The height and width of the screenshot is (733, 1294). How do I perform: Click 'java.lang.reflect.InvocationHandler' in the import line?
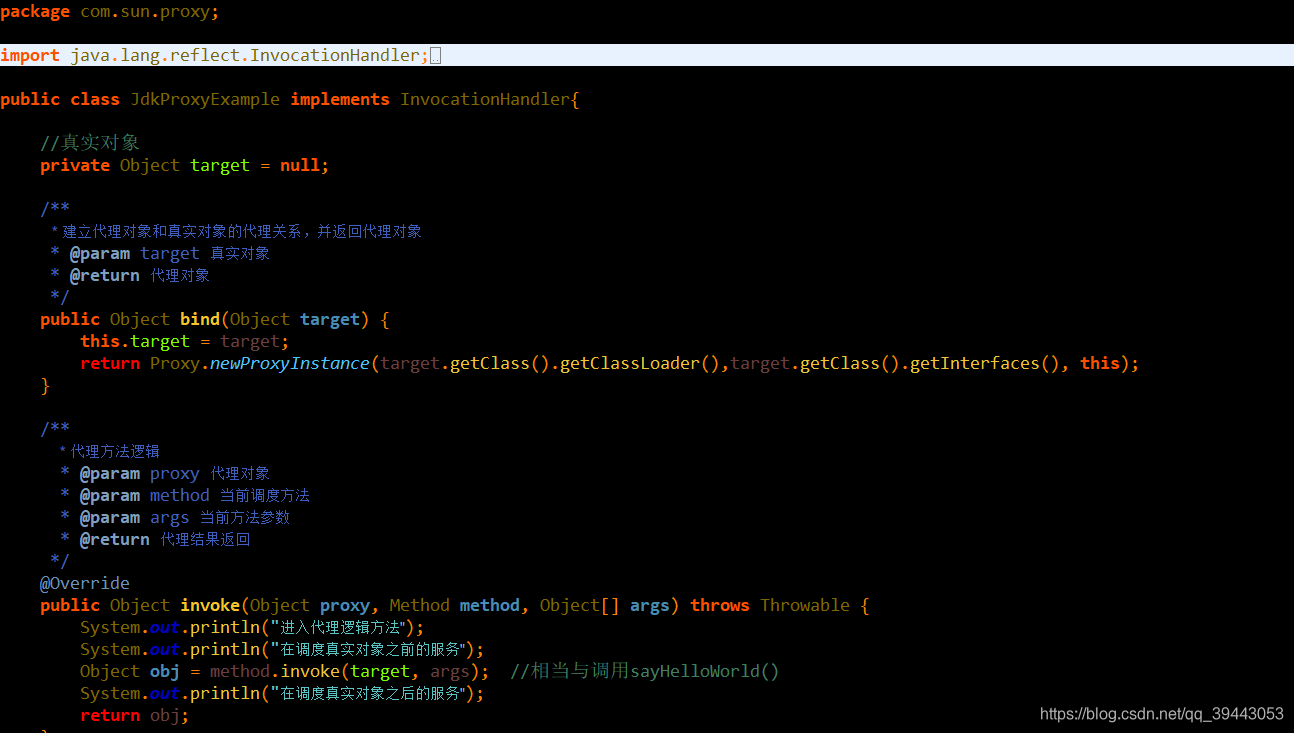click(245, 55)
